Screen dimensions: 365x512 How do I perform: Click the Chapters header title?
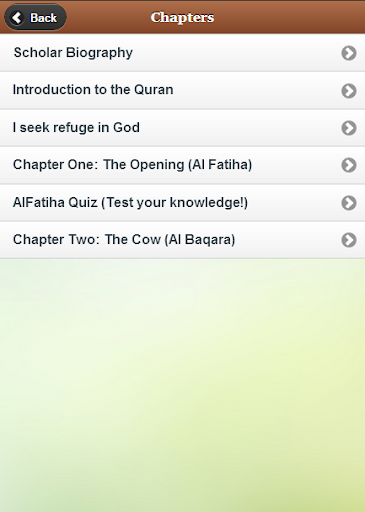click(x=182, y=17)
